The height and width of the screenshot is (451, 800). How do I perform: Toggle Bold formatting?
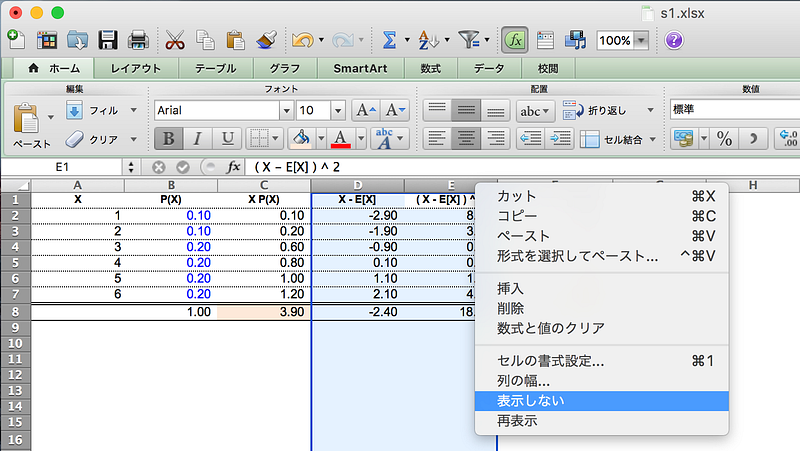point(168,138)
